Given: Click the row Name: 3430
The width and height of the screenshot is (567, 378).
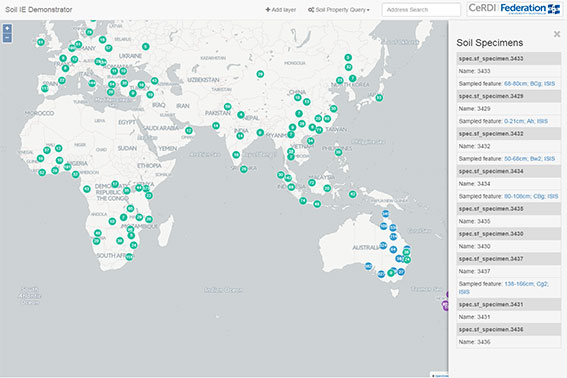Looking at the screenshot, I should tap(509, 246).
